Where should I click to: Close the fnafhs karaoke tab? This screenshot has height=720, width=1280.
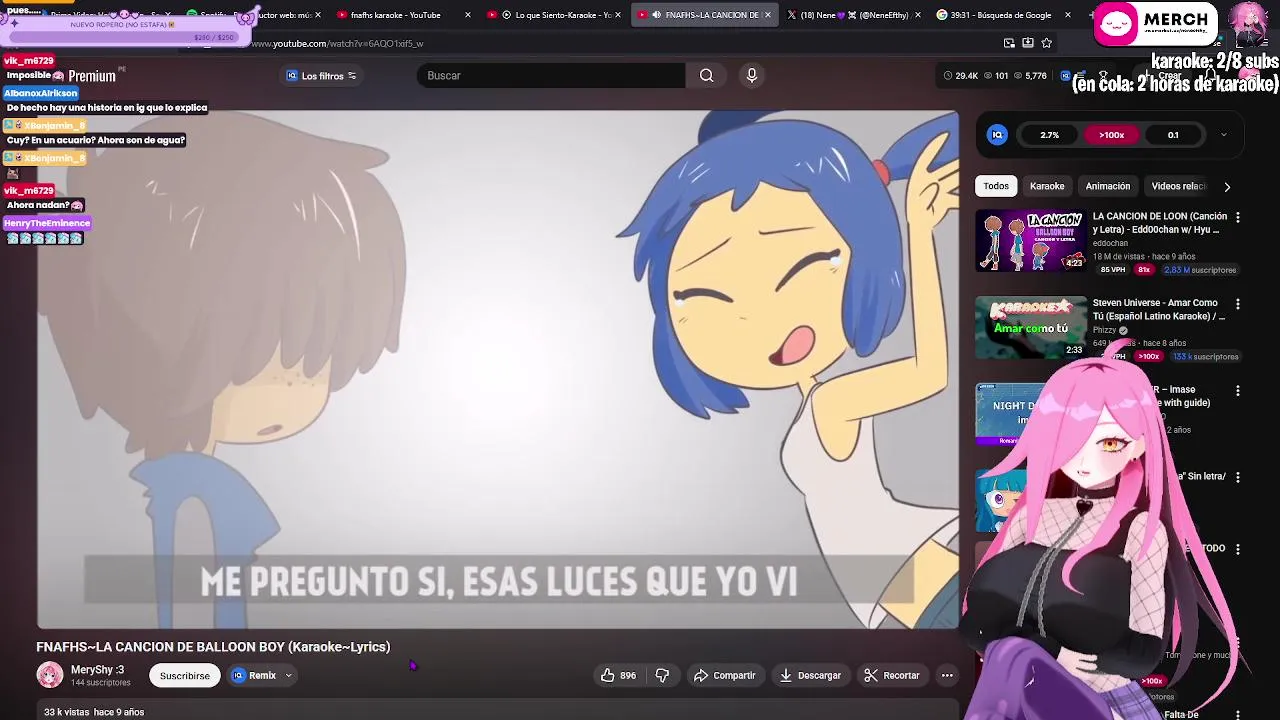pyautogui.click(x=467, y=15)
